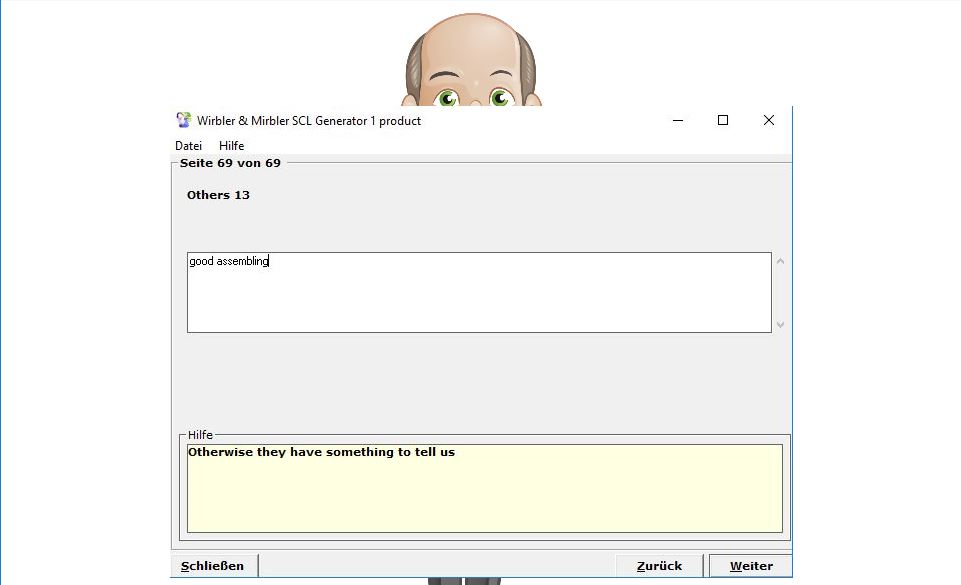Click the yellow Hilfe help text panel
The height and width of the screenshot is (585, 961).
[x=484, y=488]
